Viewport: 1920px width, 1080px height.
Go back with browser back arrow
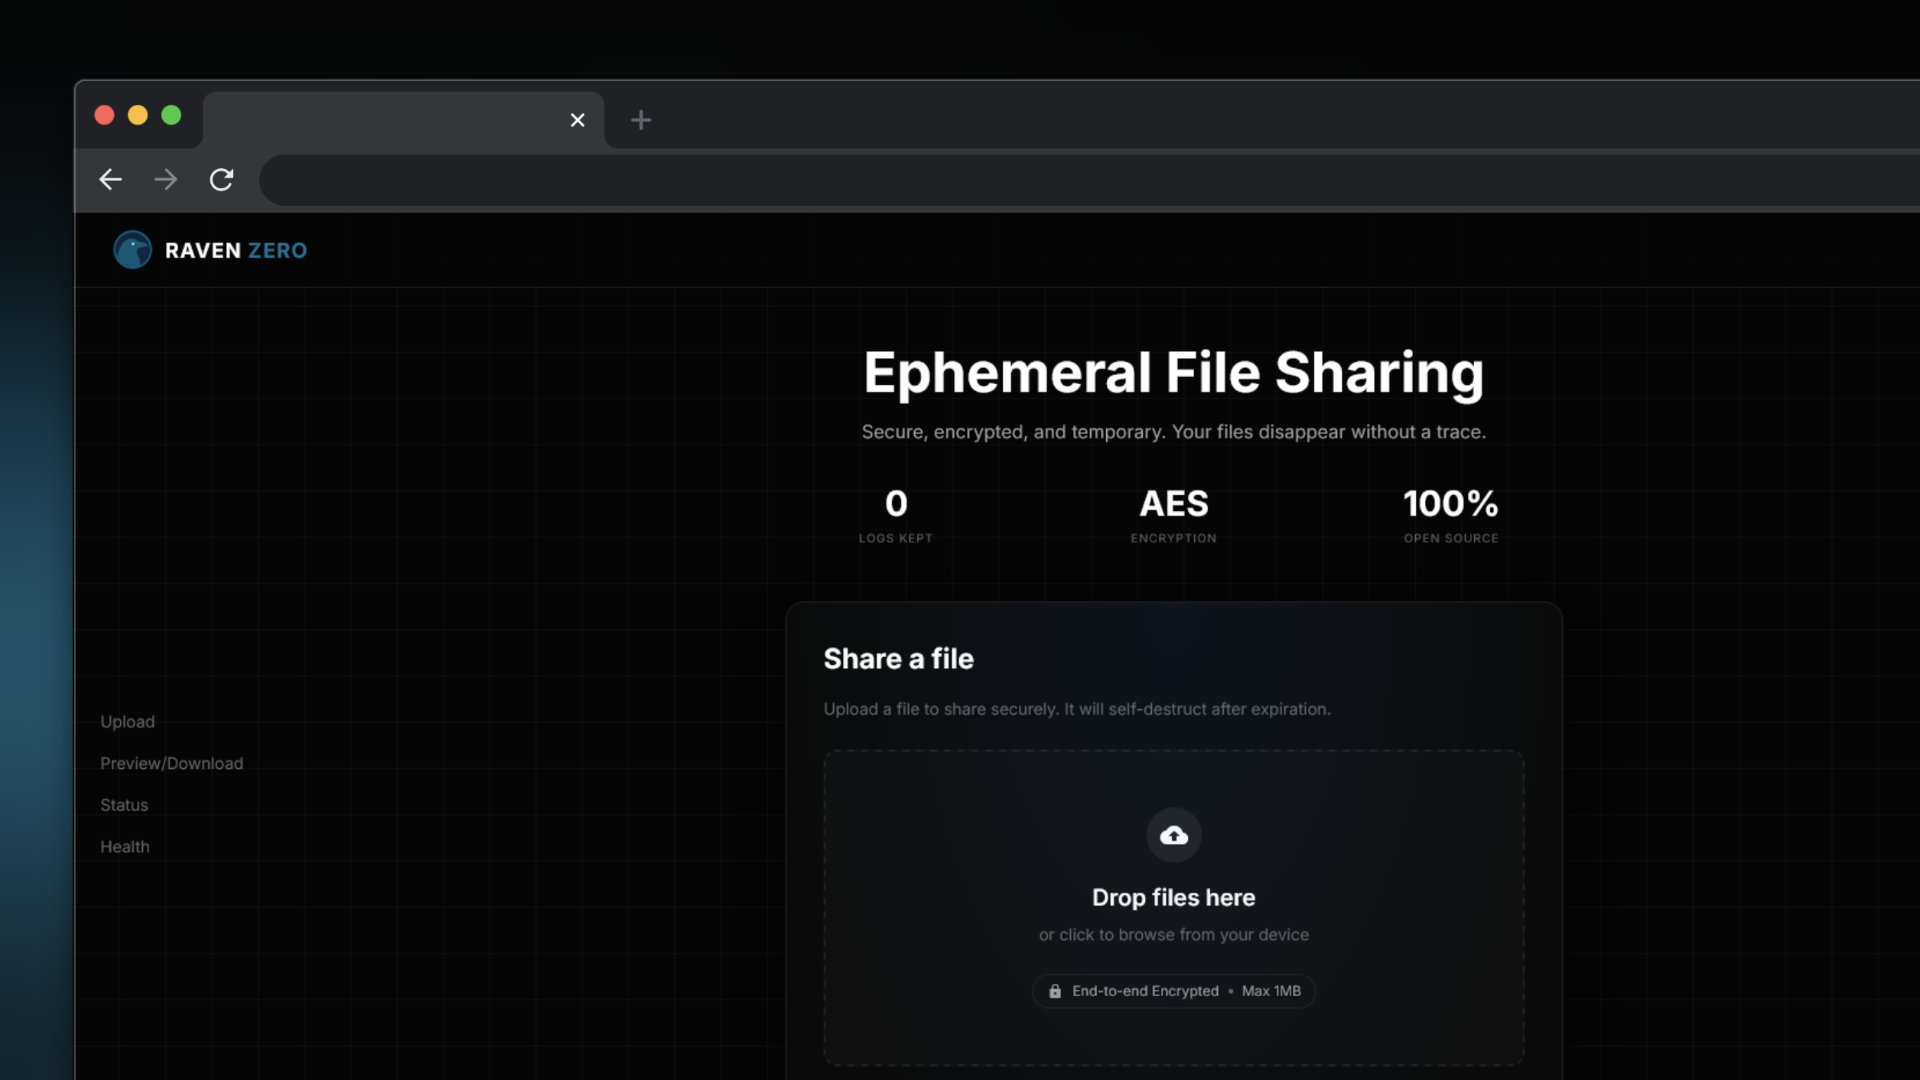tap(110, 179)
